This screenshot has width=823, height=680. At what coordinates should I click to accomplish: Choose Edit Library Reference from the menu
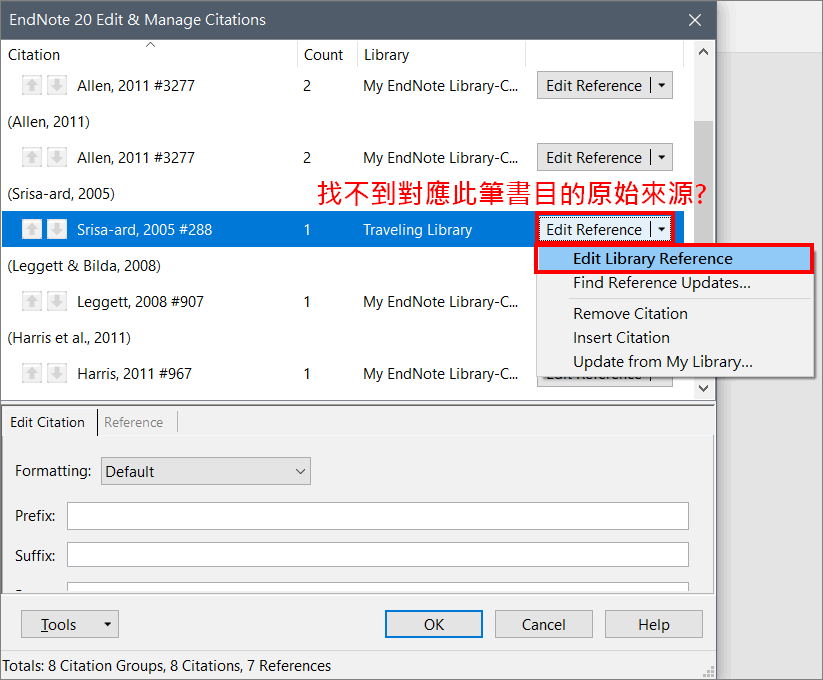[674, 259]
